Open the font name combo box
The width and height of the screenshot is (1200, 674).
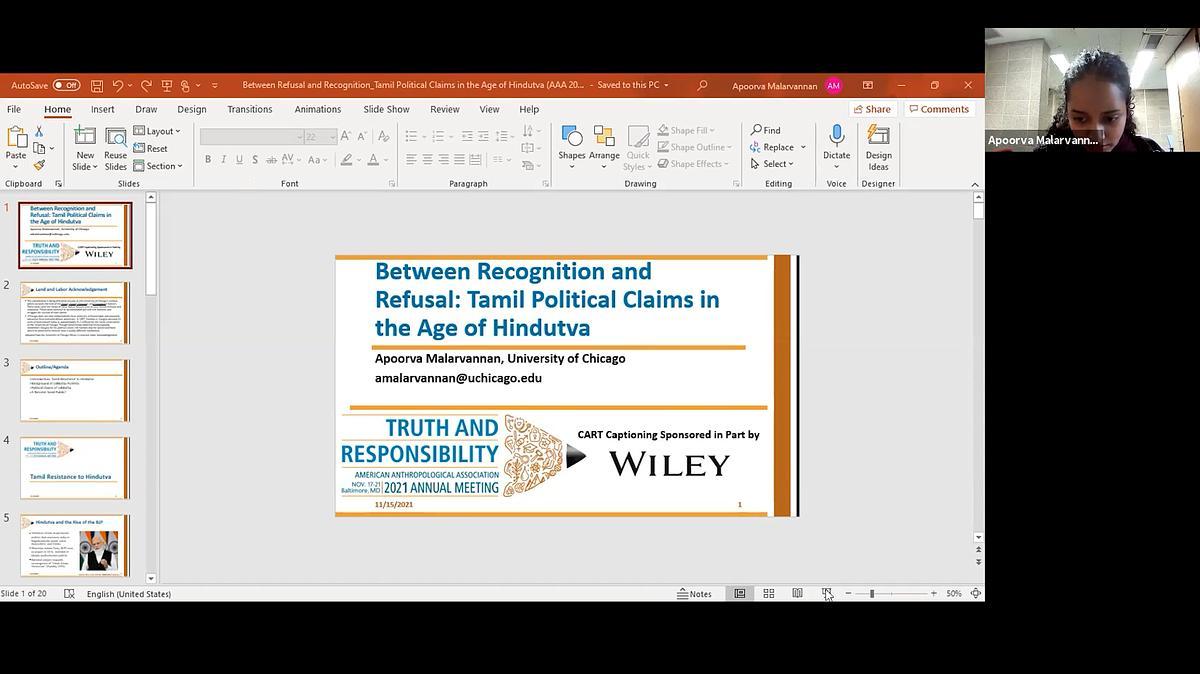tap(250, 136)
